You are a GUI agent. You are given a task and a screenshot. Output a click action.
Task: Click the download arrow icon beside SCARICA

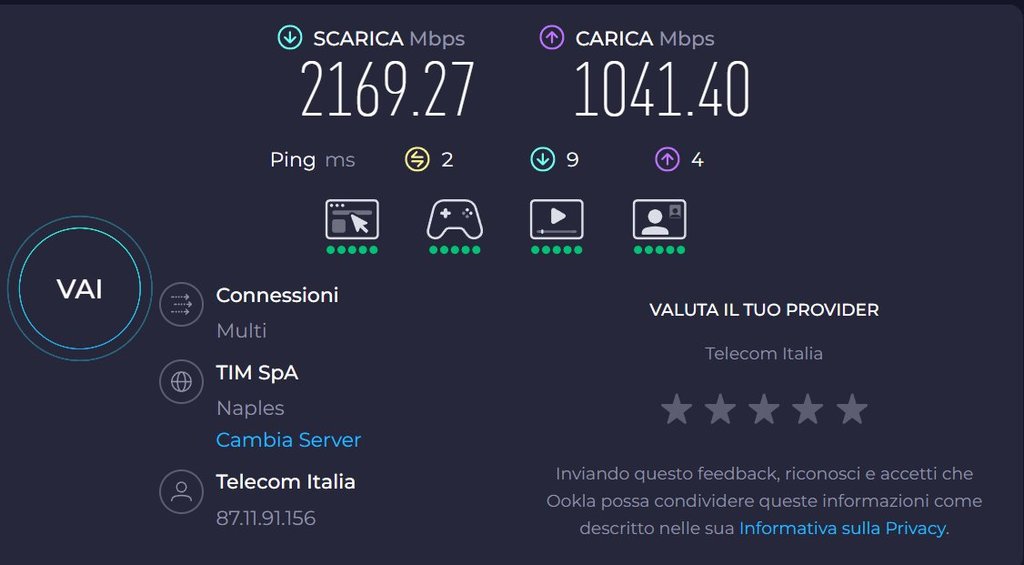pos(290,39)
